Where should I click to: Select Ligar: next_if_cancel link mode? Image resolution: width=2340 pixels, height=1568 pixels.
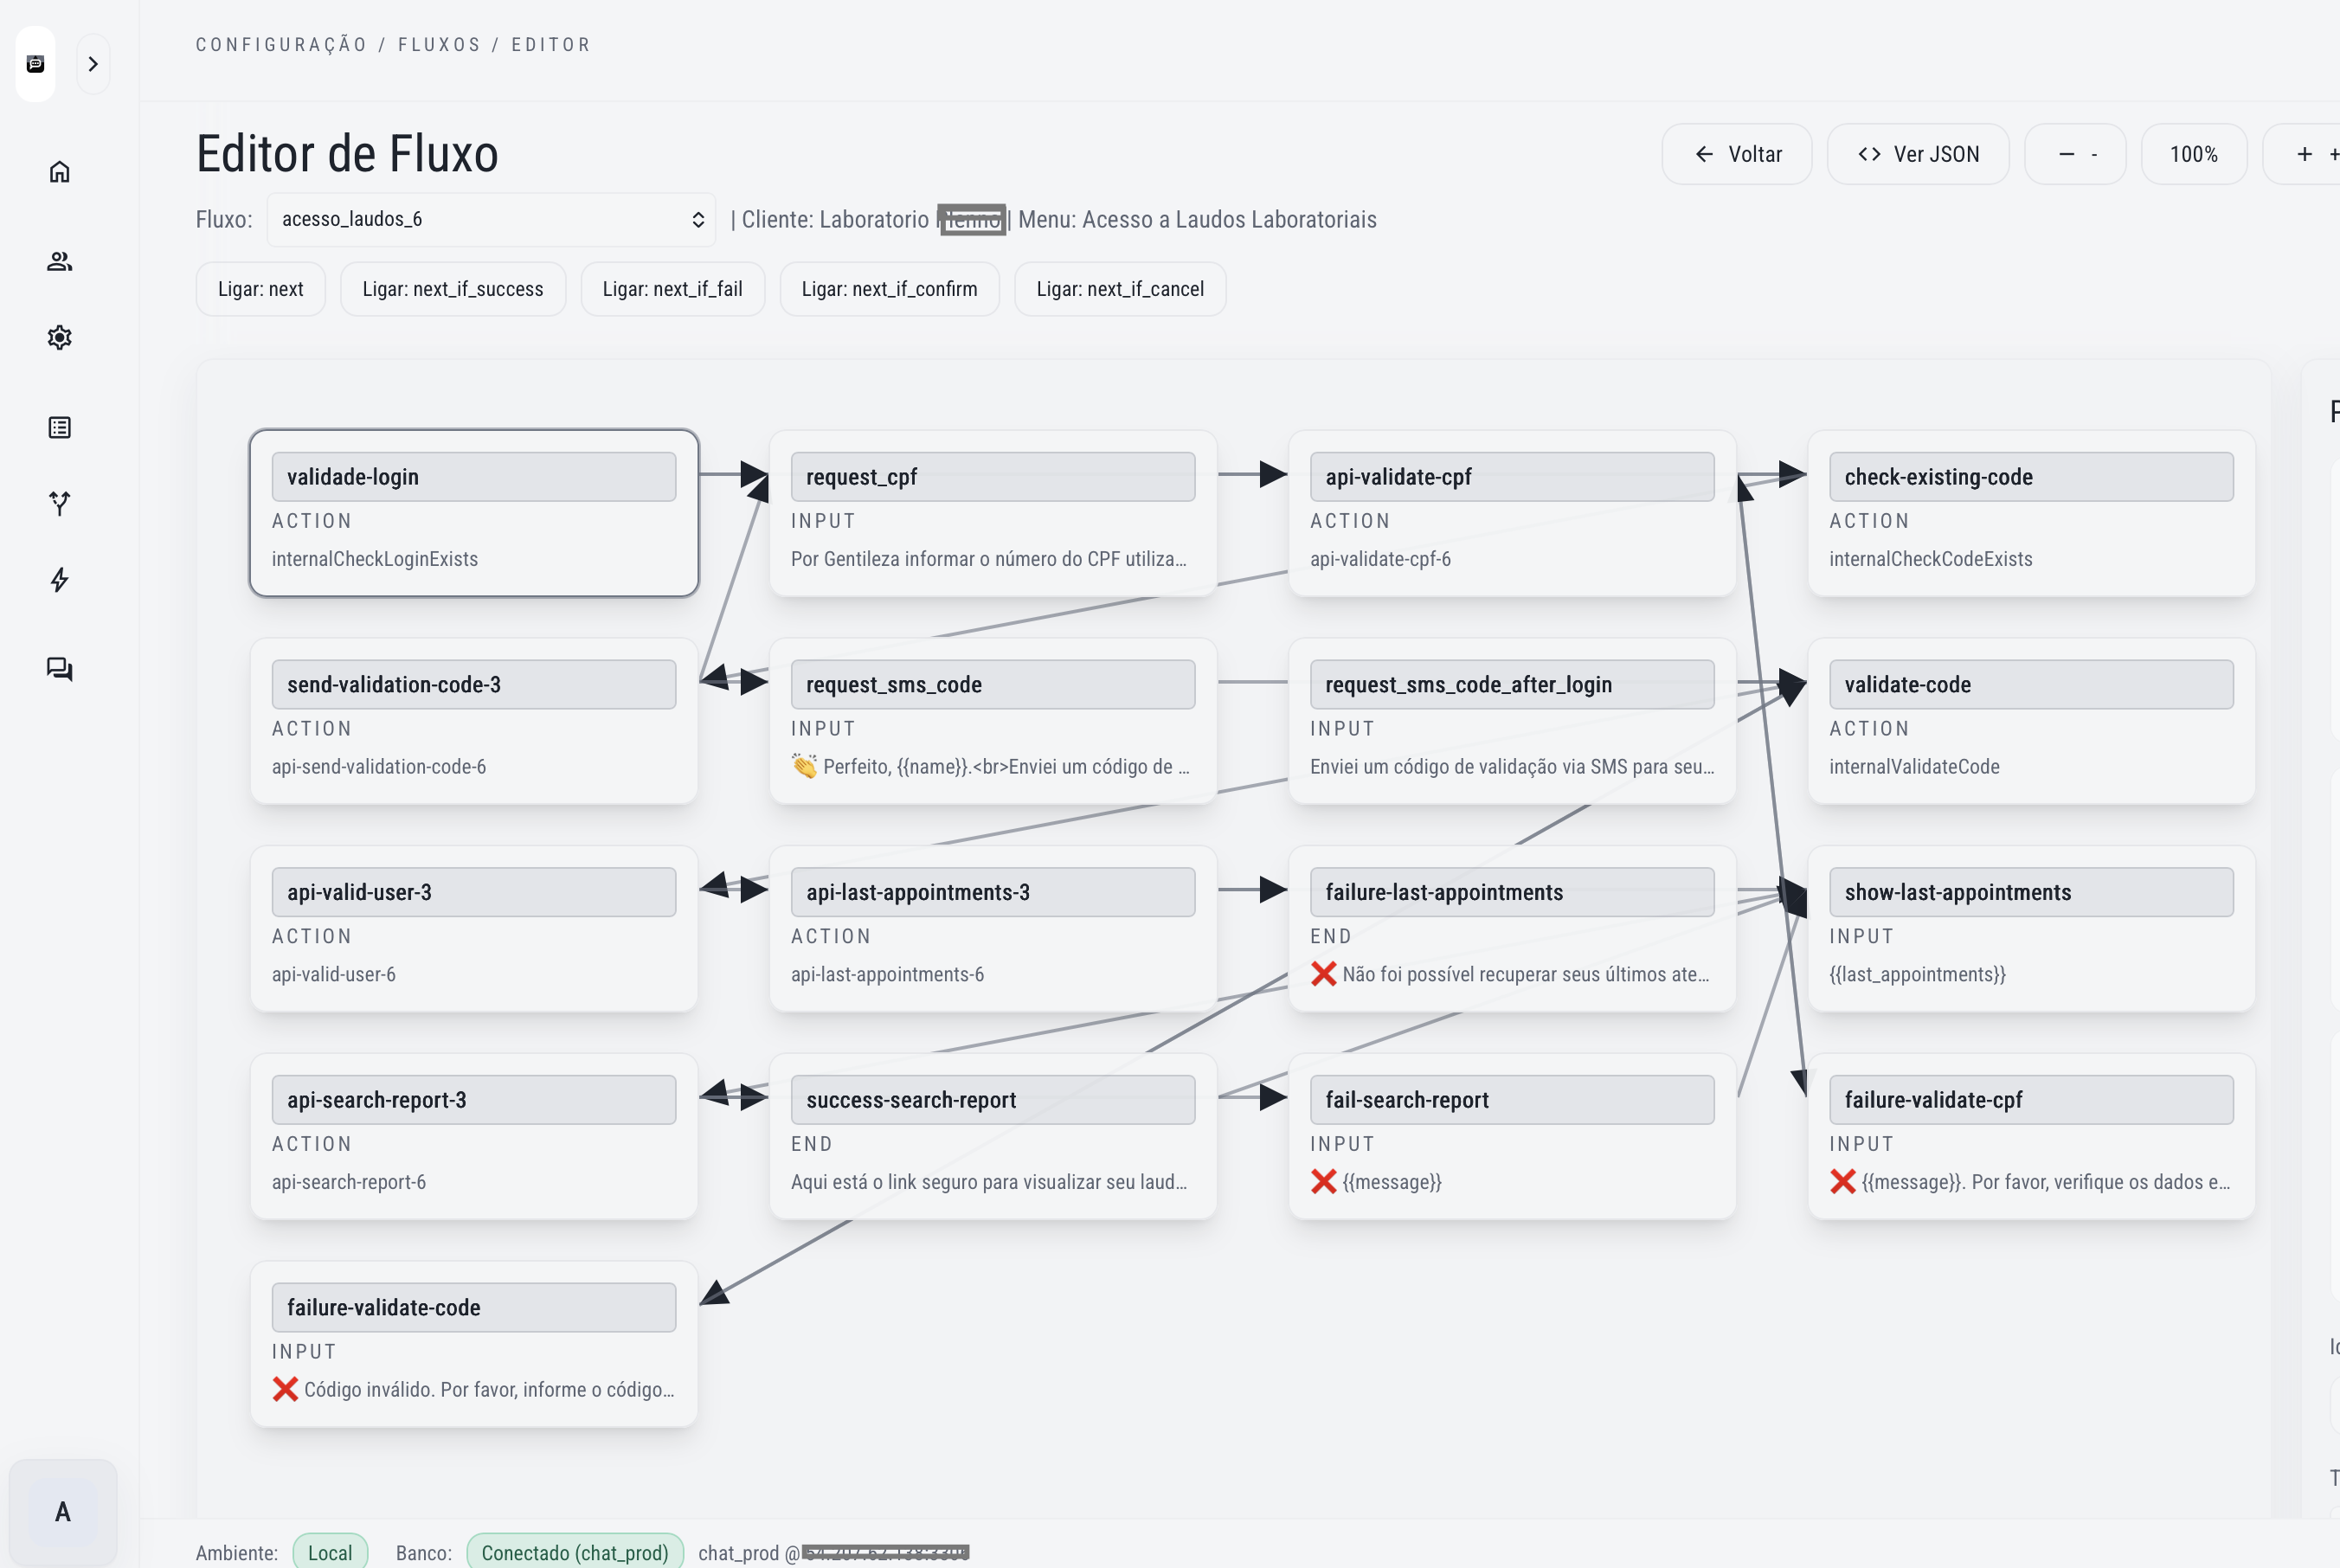(x=1120, y=289)
